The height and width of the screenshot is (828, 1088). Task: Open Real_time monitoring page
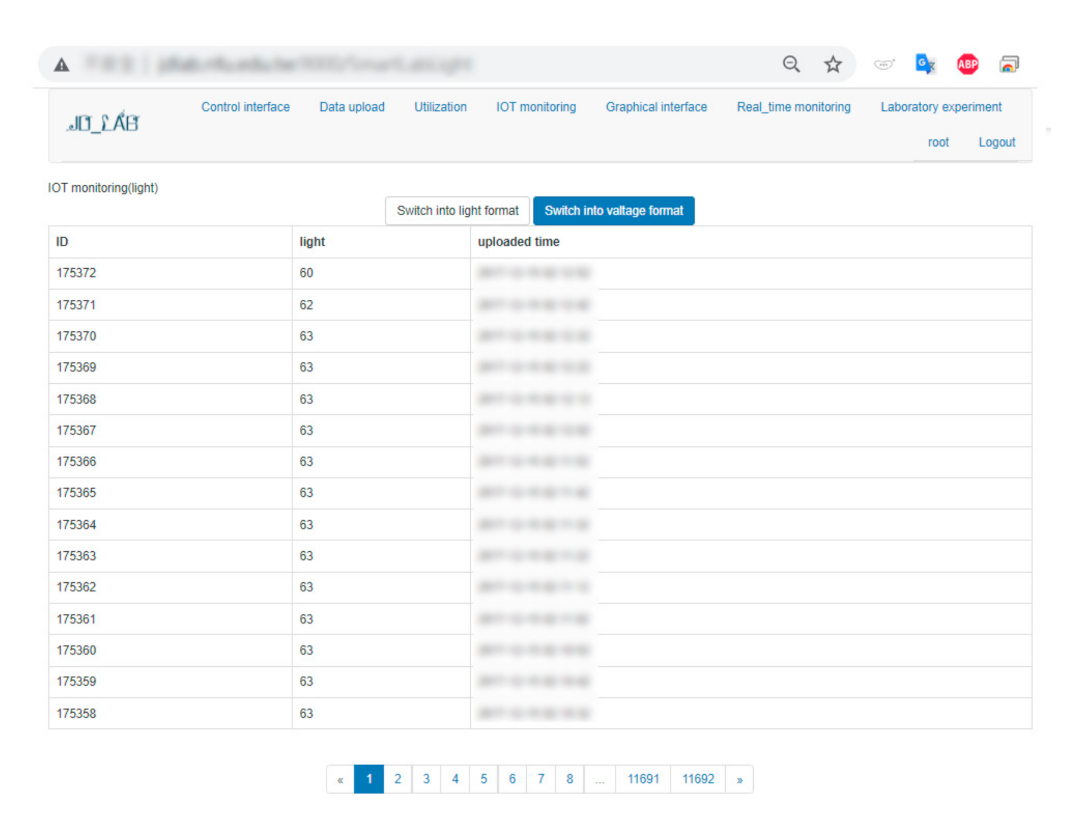pos(793,107)
